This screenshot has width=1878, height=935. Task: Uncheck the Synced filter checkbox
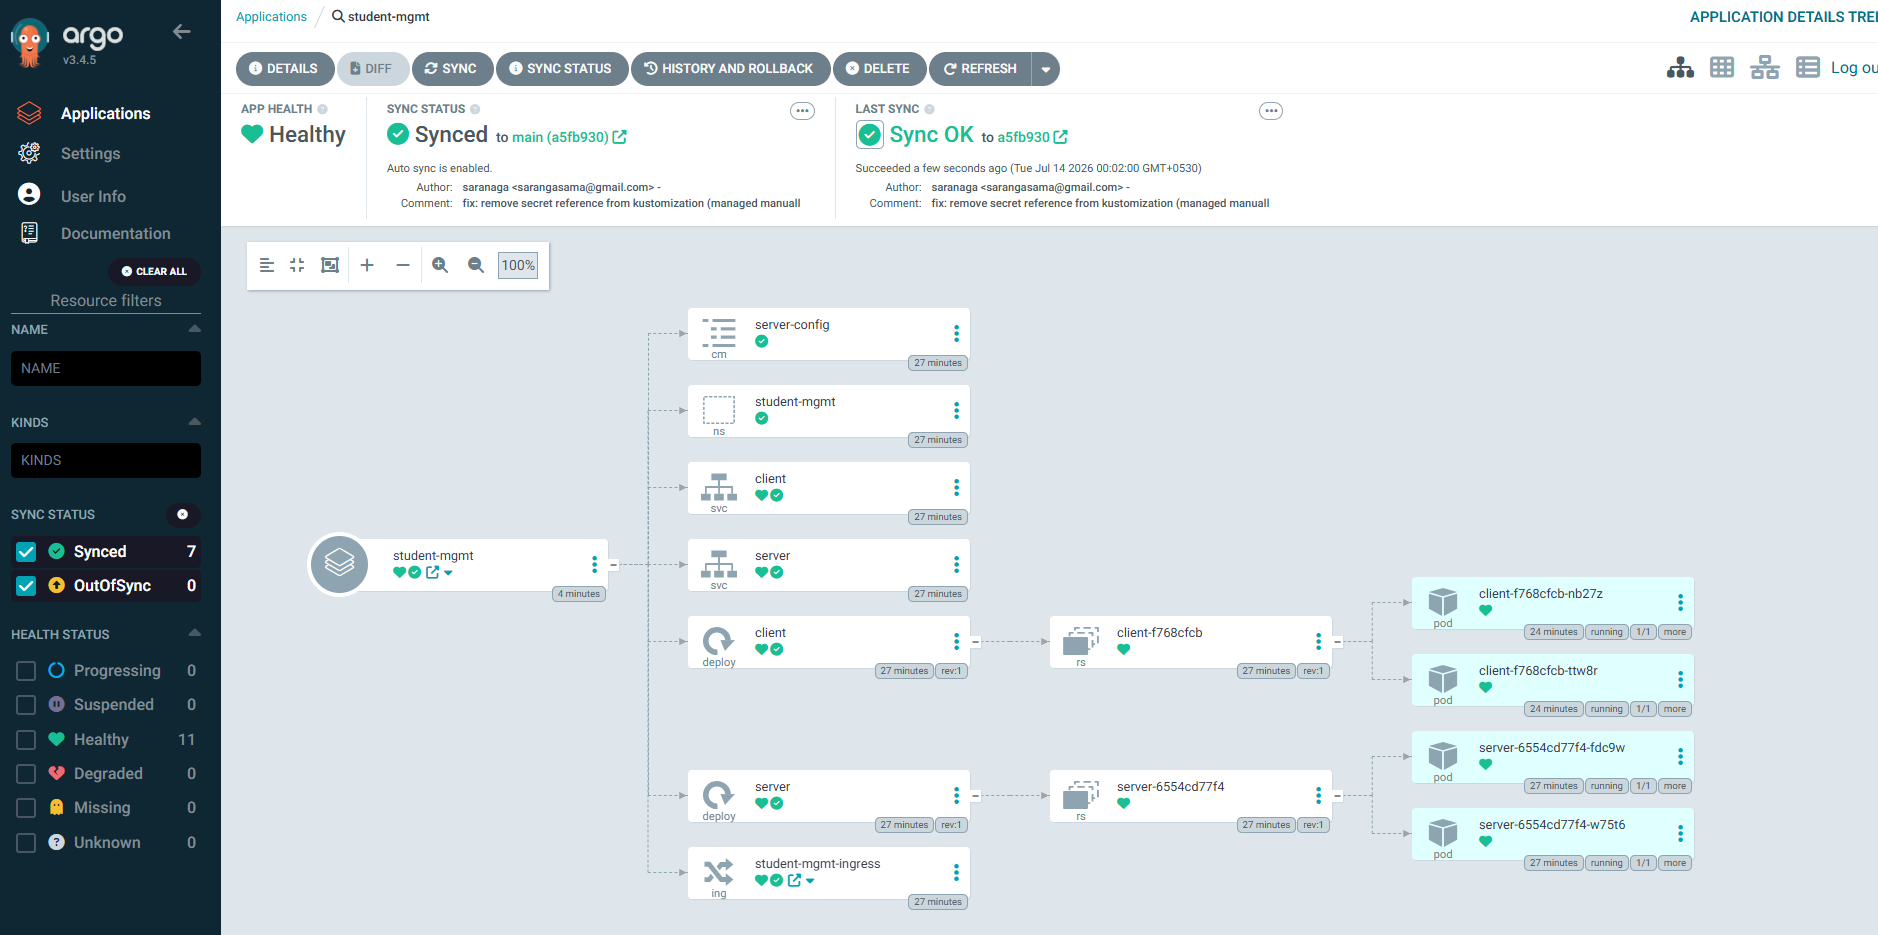point(27,552)
